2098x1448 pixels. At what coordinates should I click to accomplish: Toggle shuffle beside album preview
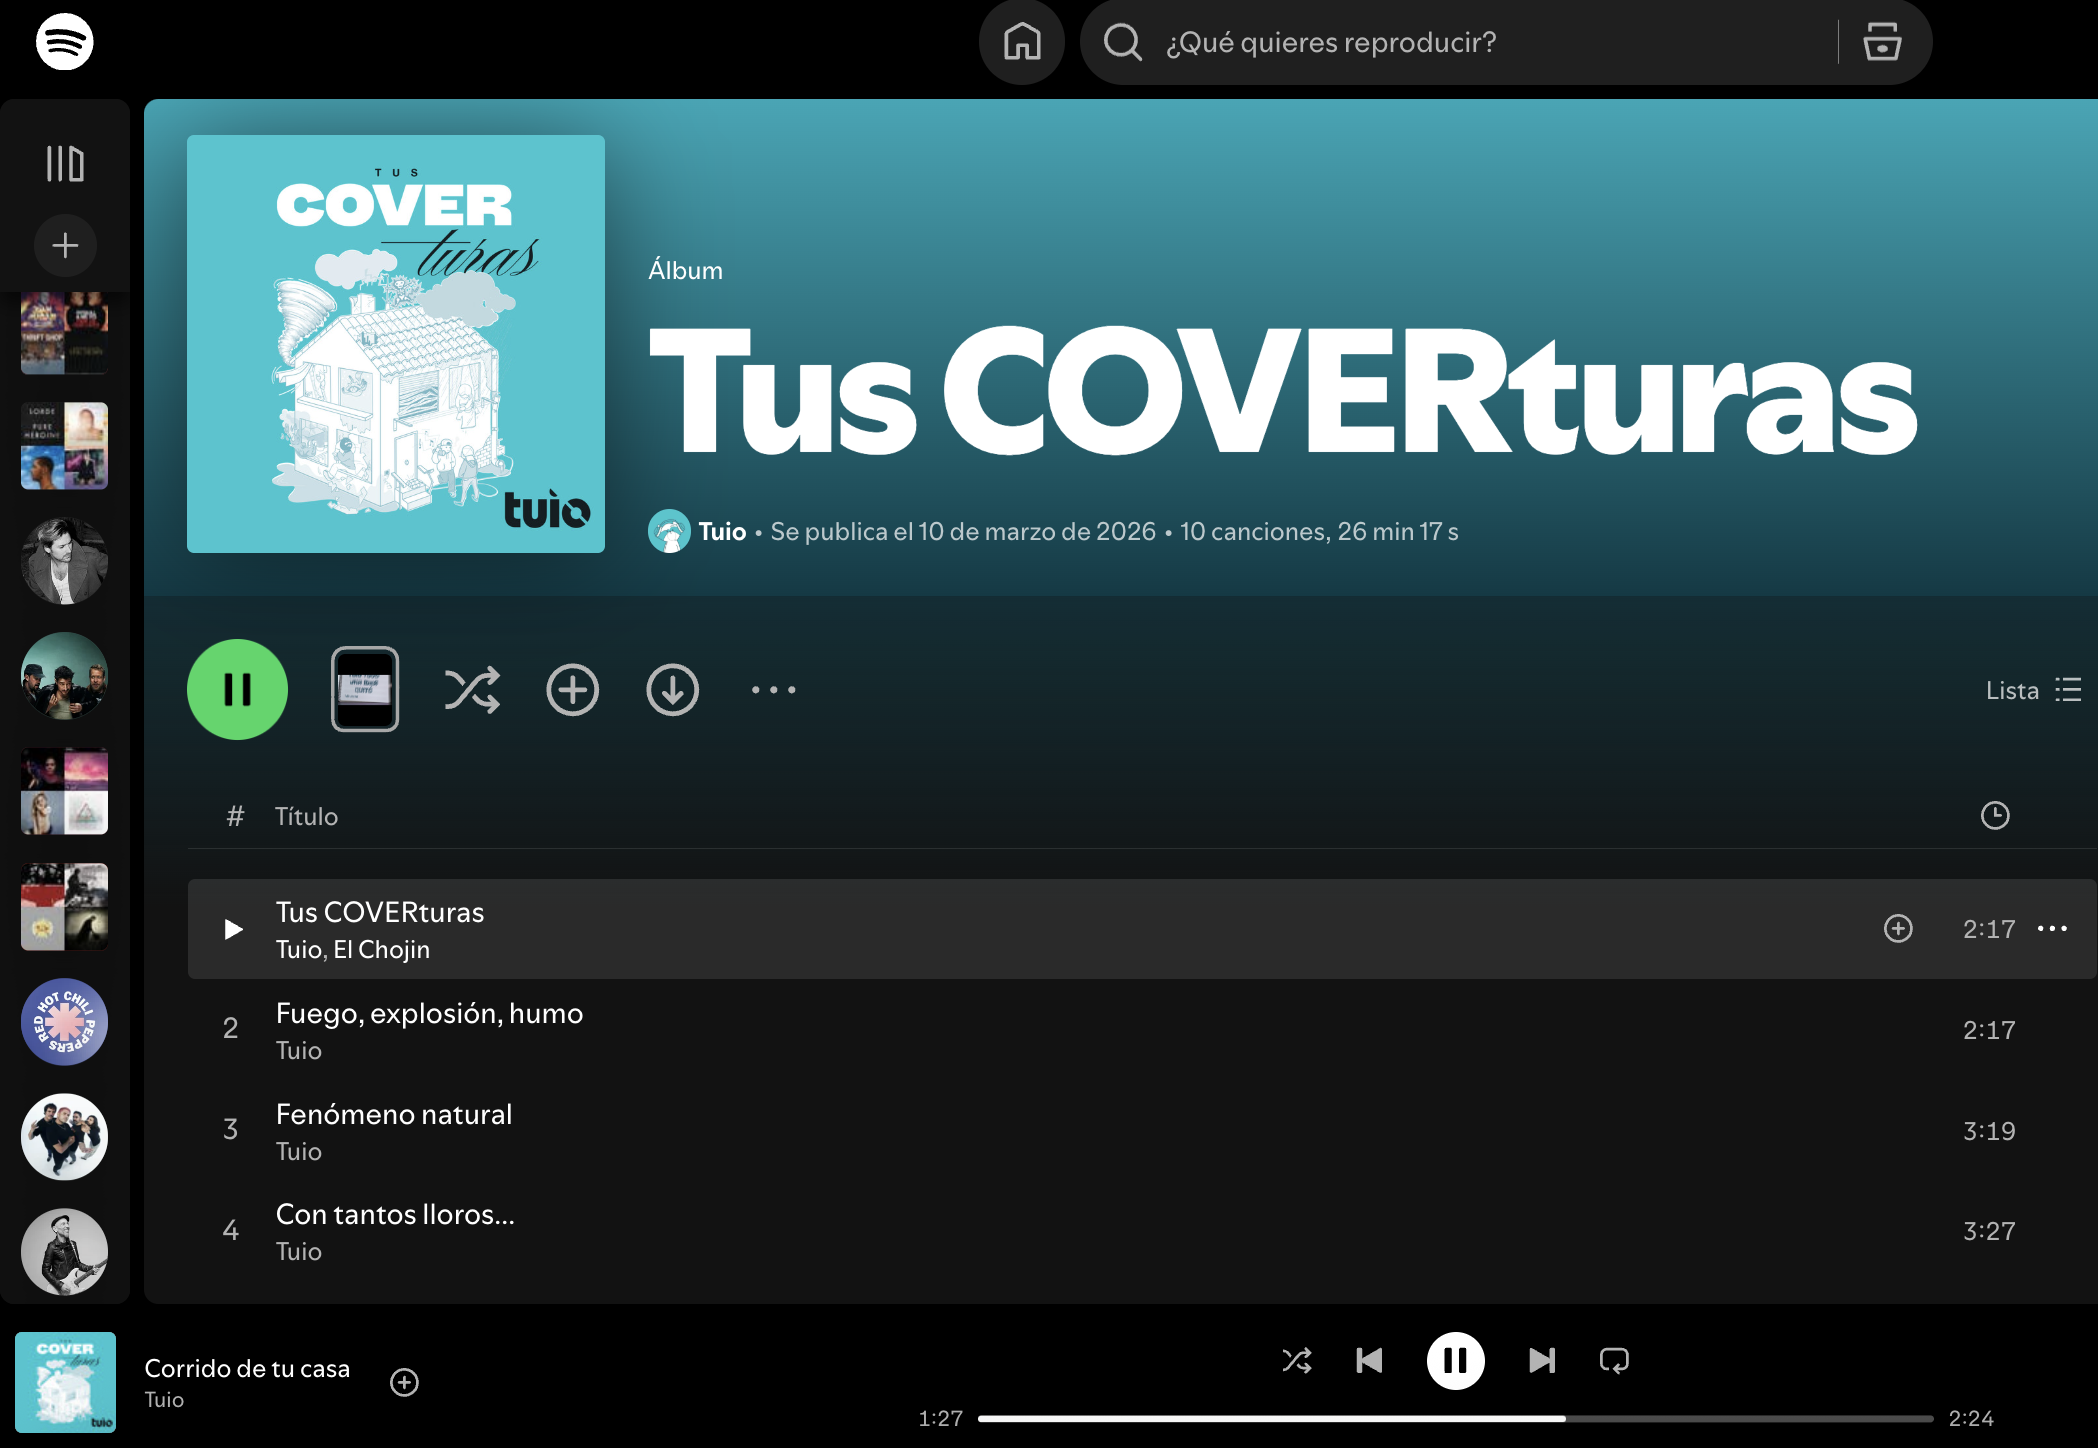[x=472, y=690]
